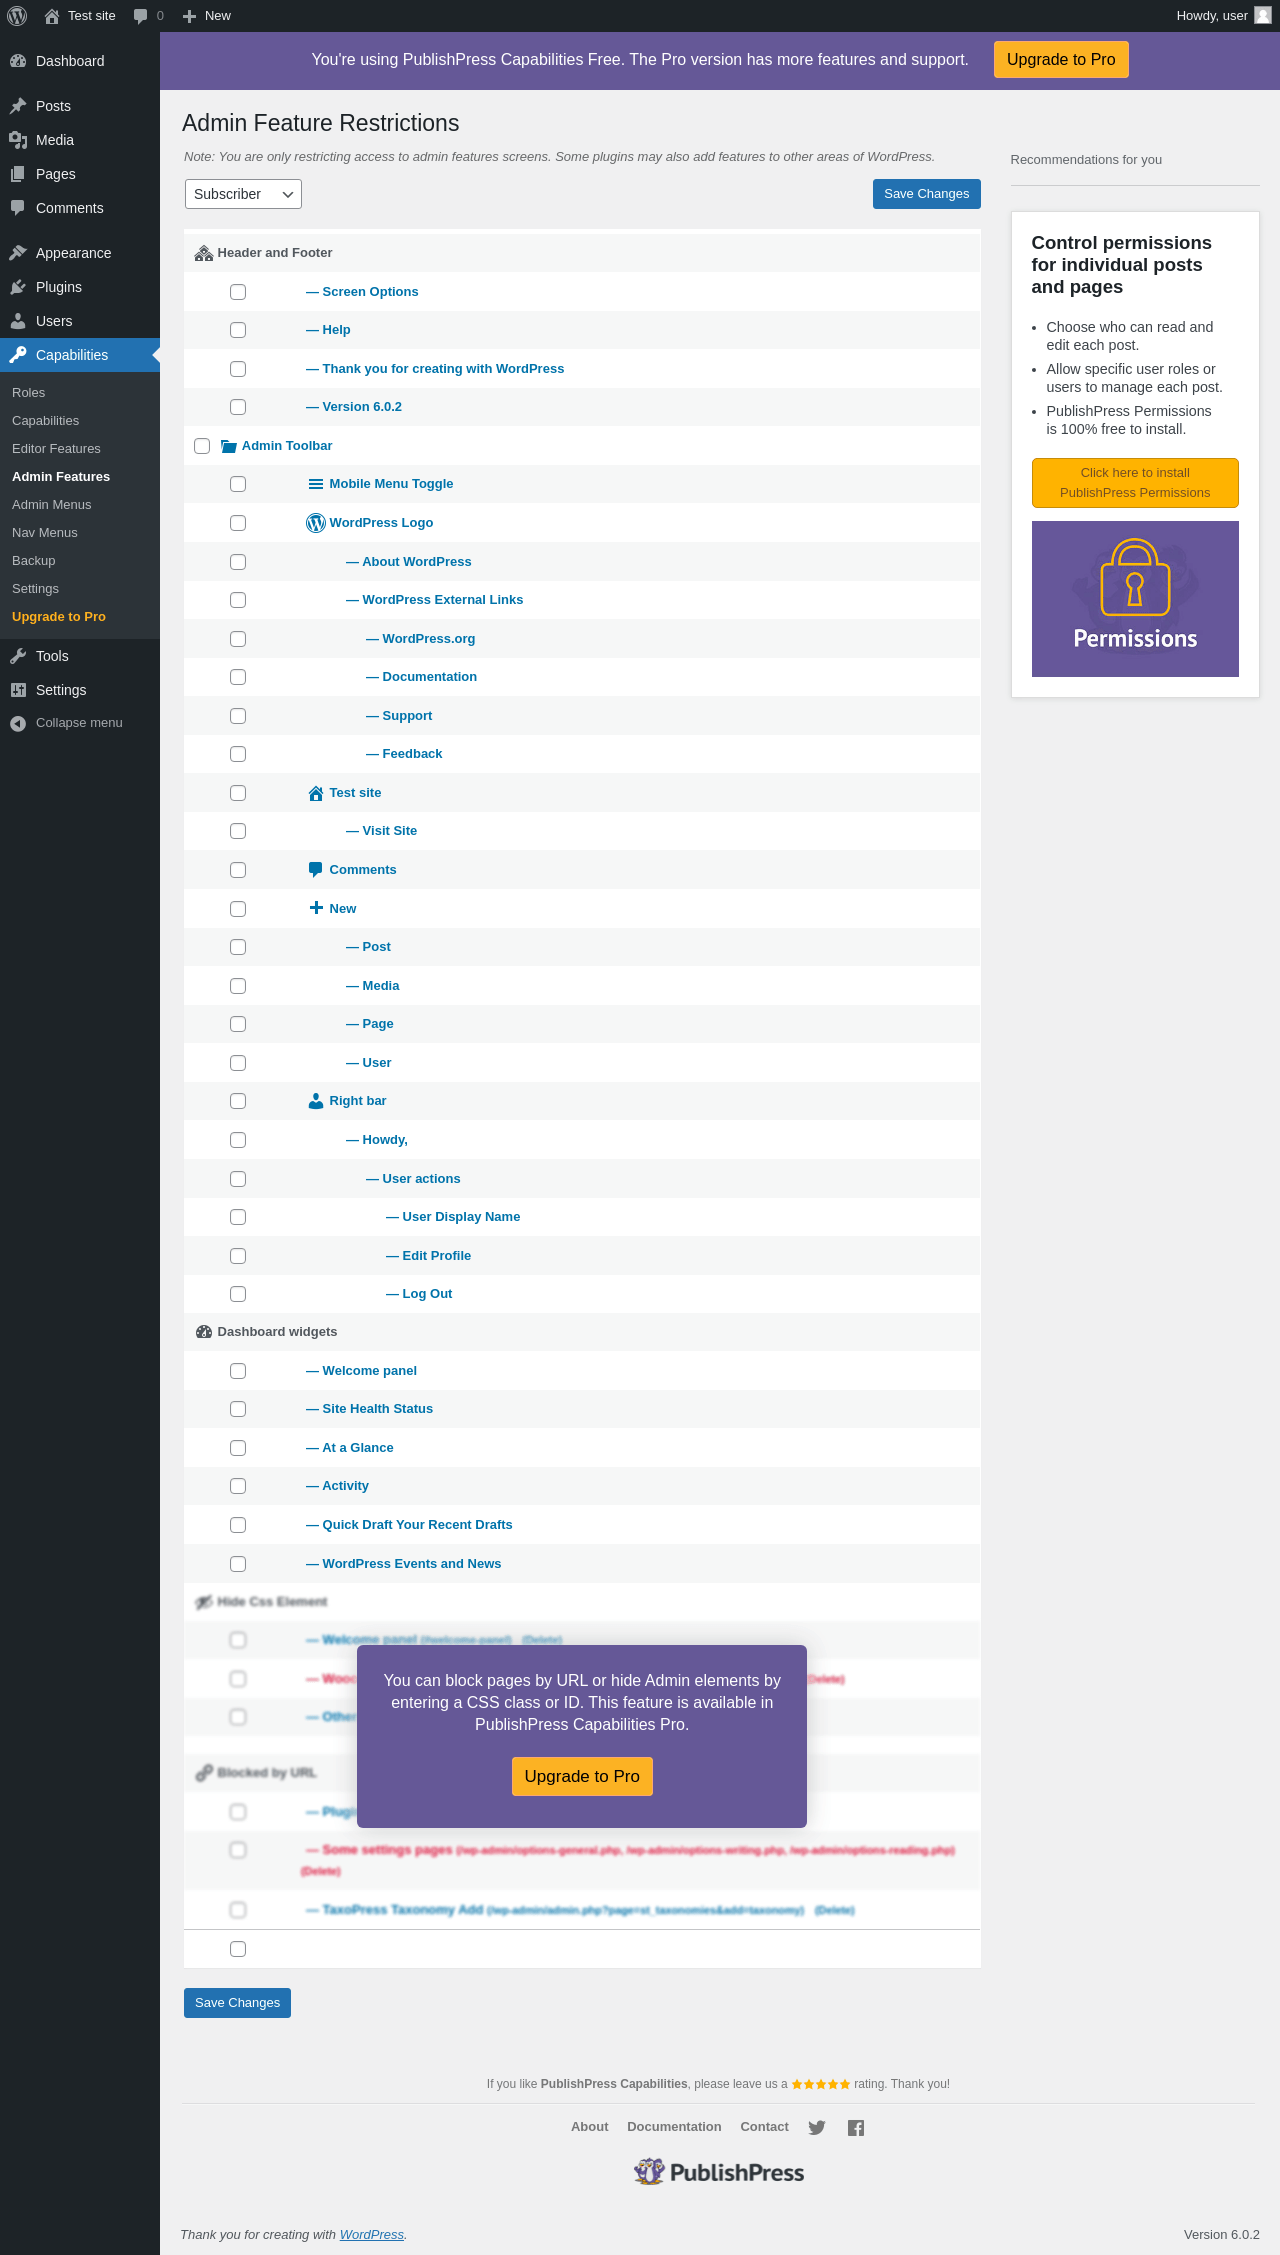Open the PublishPress Facebook icon in footer
Screen dimensions: 1280x2255
click(x=856, y=2127)
